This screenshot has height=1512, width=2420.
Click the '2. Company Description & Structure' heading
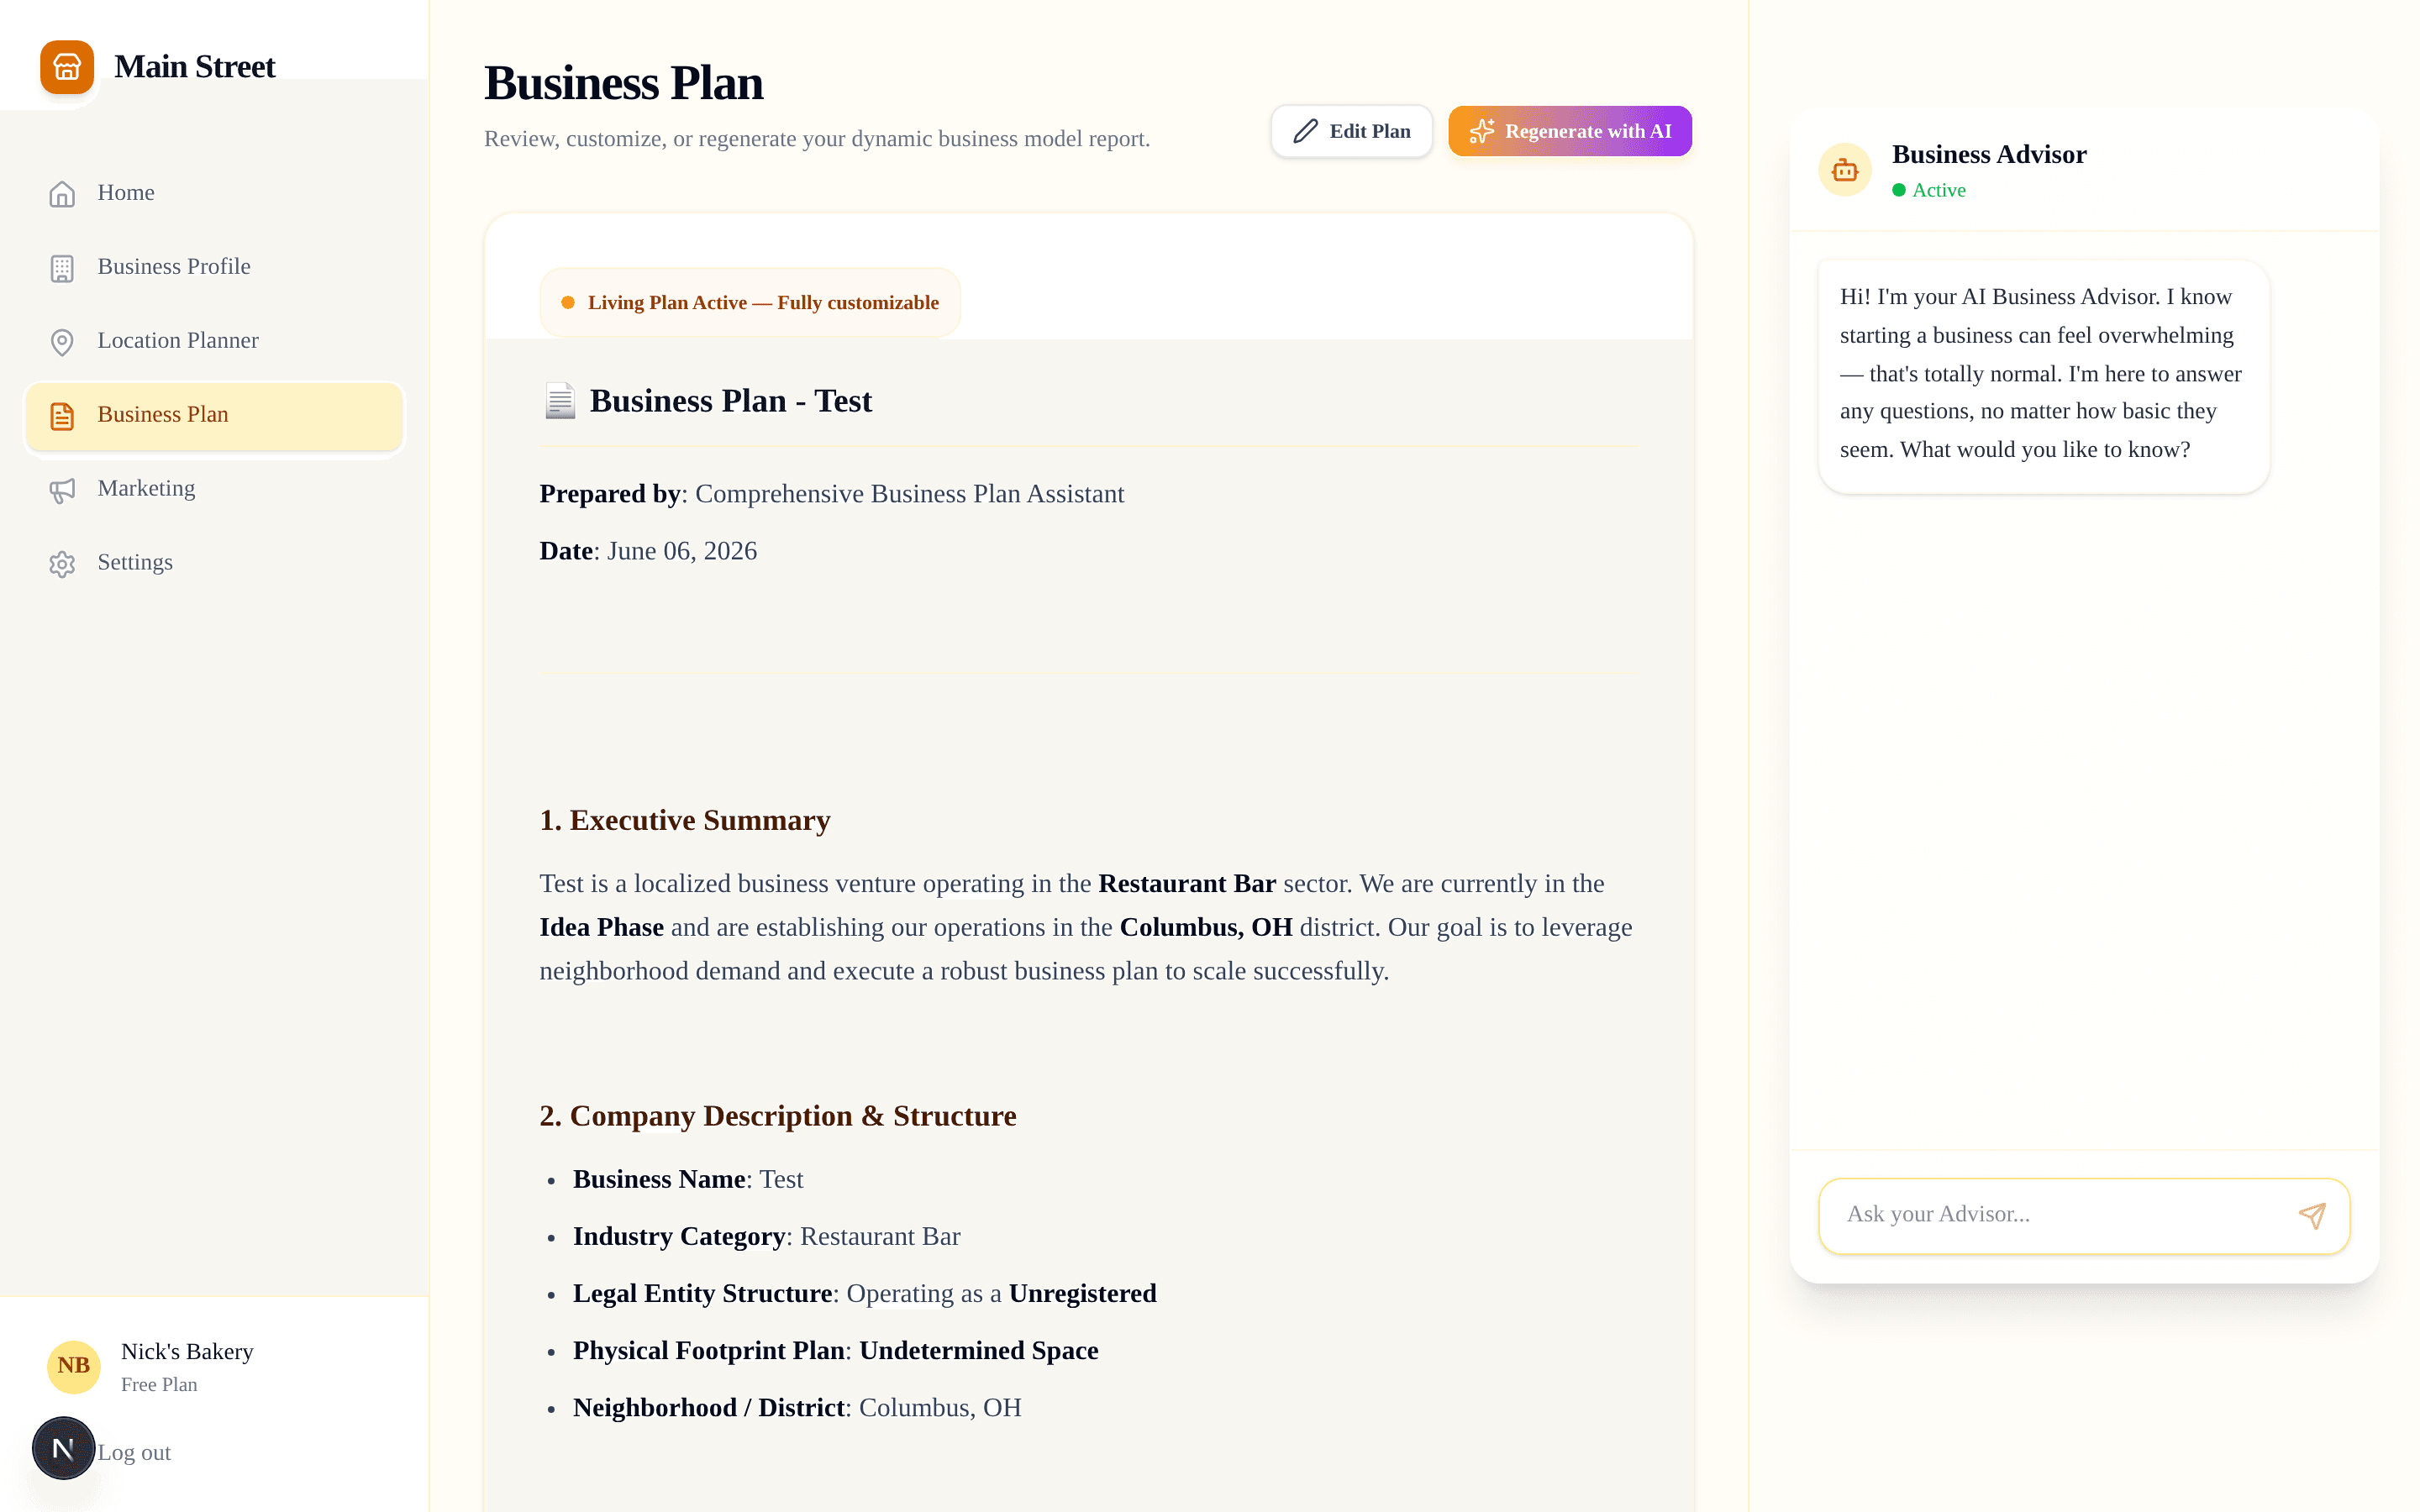pos(778,1116)
